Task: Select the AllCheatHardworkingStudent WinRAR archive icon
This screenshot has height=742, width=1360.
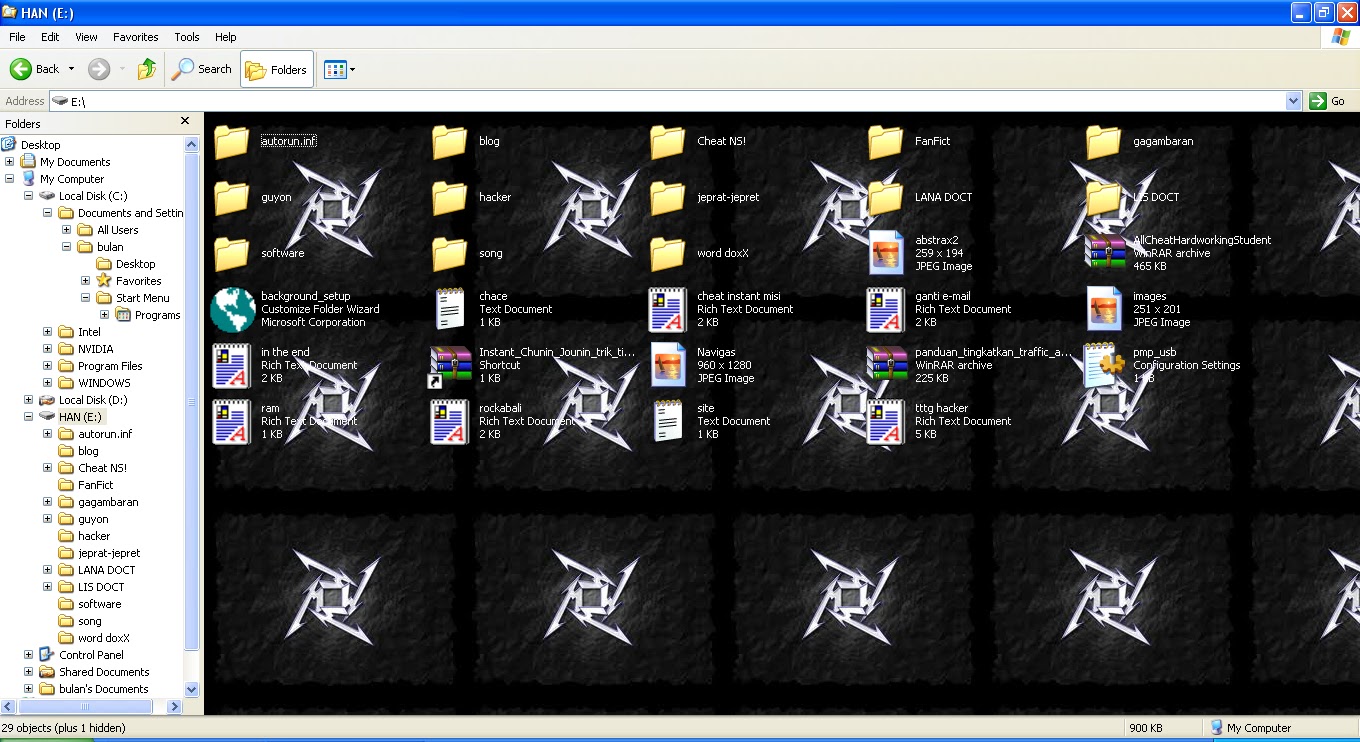Action: (x=1104, y=253)
